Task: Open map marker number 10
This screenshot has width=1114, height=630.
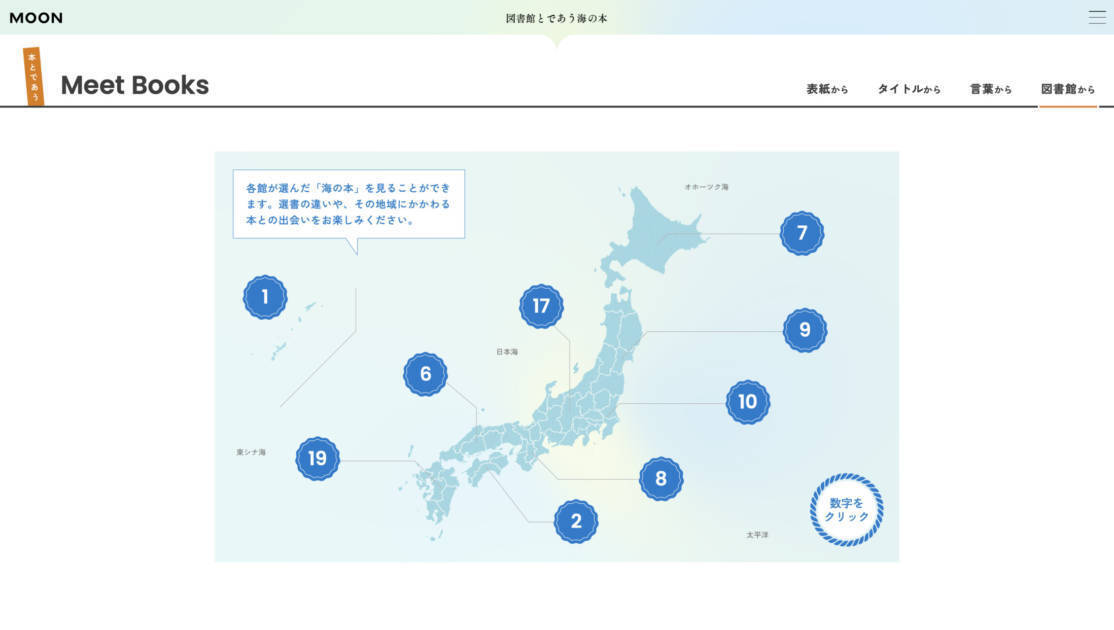Action: click(x=747, y=402)
